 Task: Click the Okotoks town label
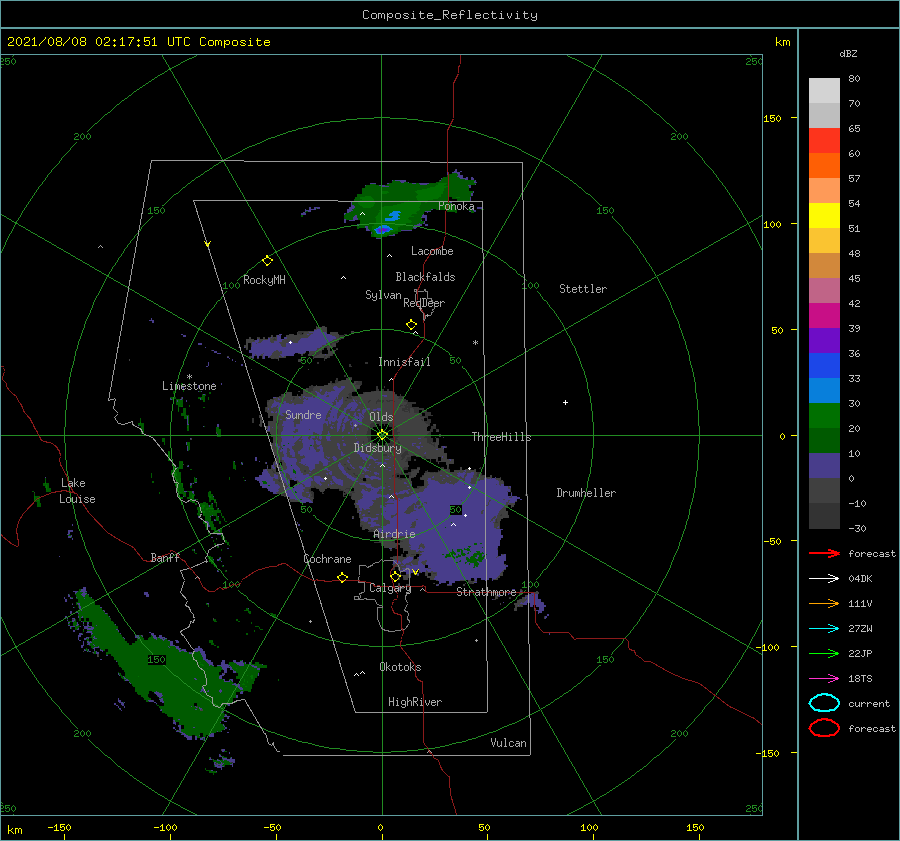tap(400, 667)
